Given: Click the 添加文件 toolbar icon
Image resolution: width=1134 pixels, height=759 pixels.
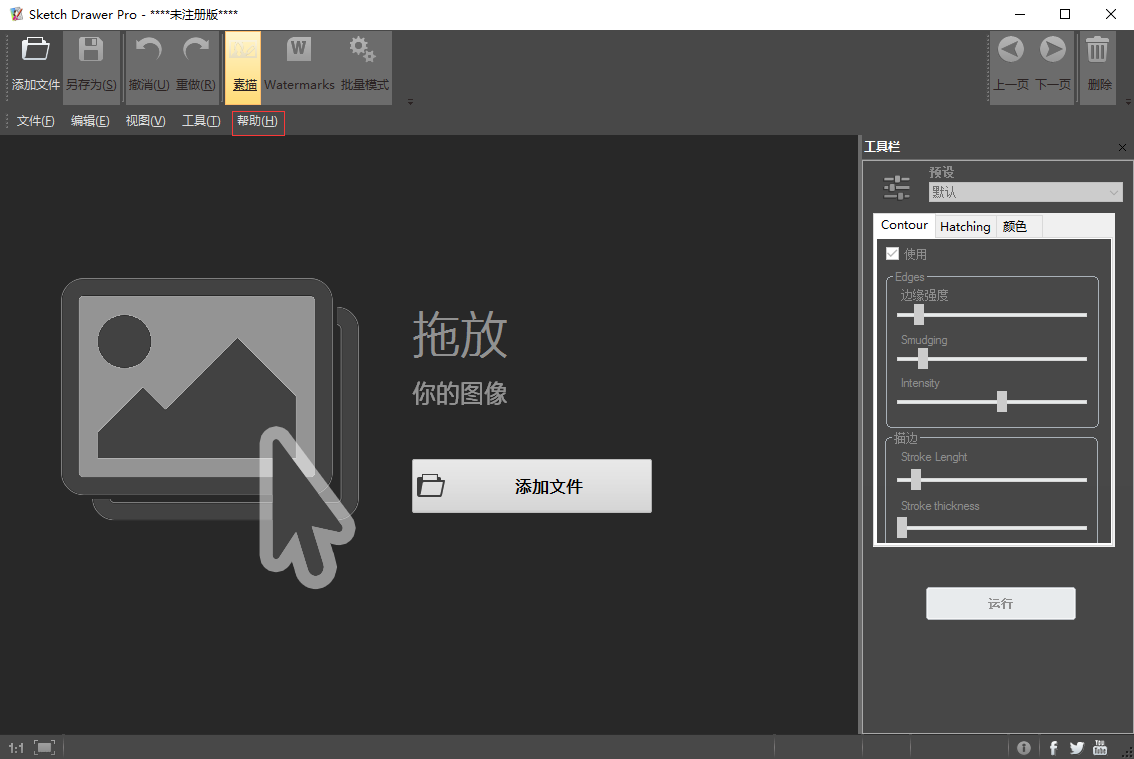Looking at the screenshot, I should 35,60.
